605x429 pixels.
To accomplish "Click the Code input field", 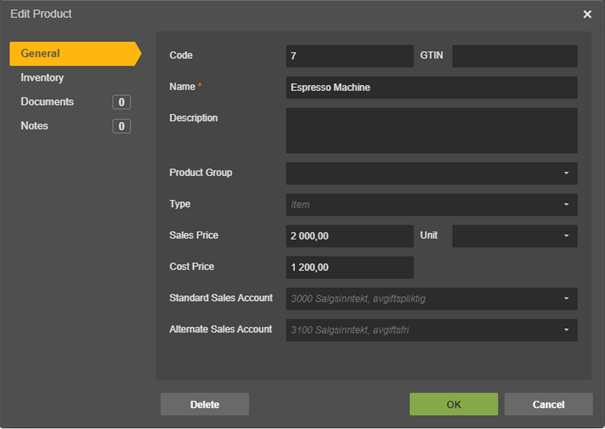I will pyautogui.click(x=349, y=56).
